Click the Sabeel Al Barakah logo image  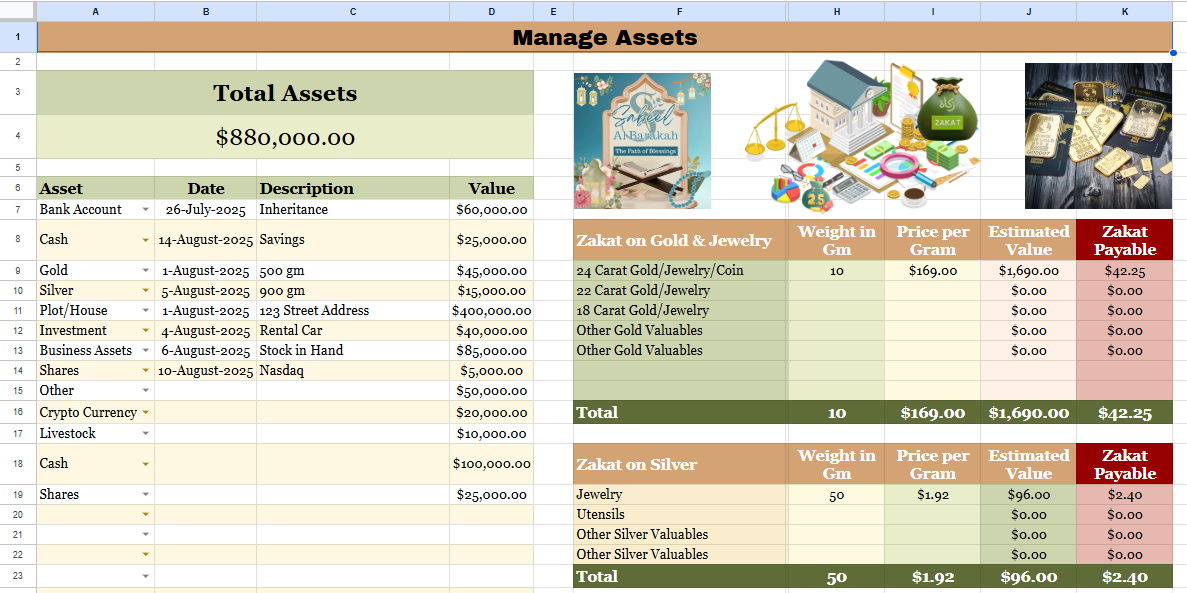coord(642,140)
